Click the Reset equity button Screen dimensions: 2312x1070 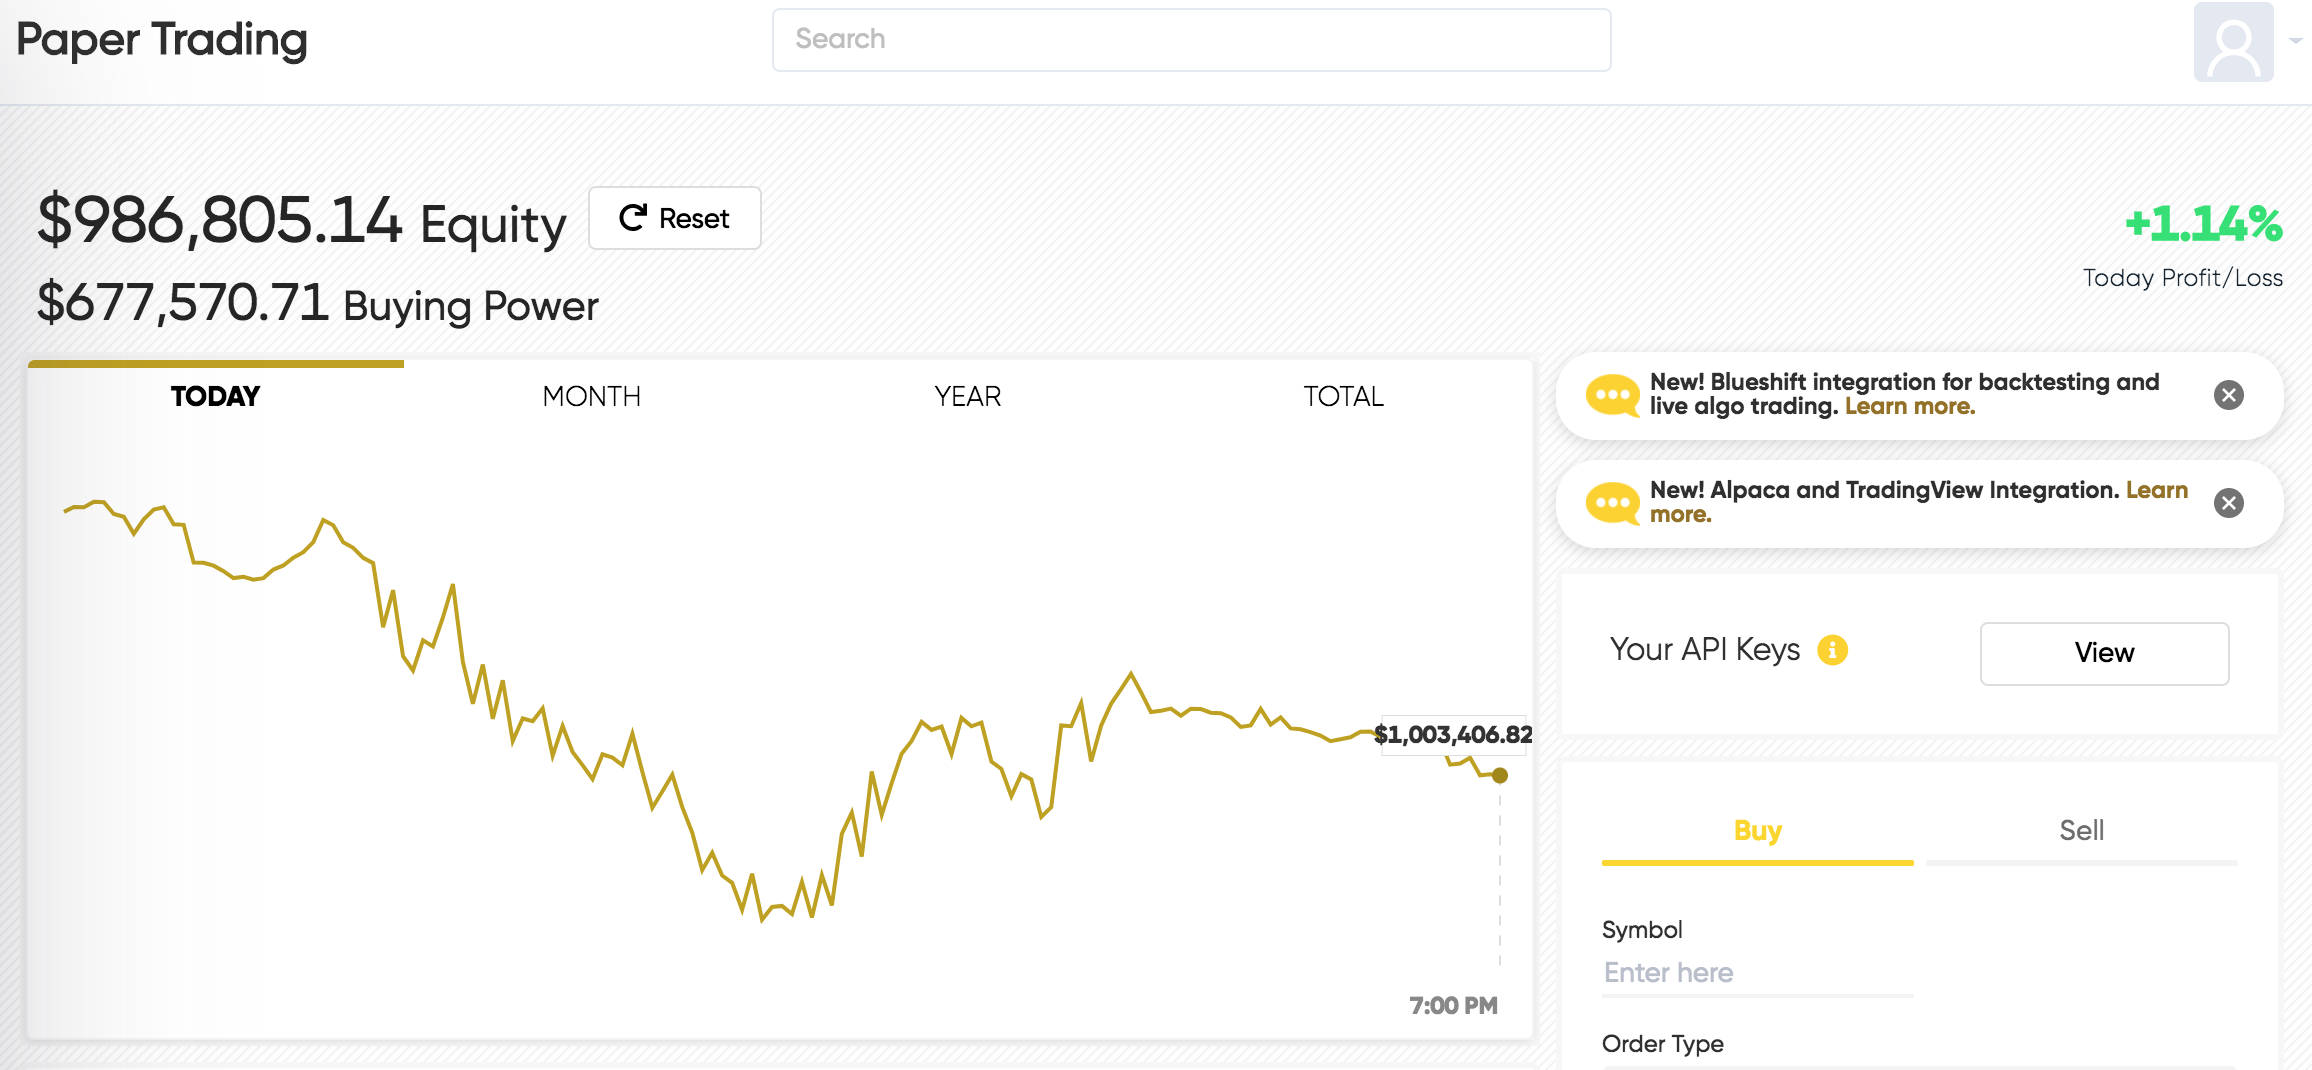tap(674, 218)
